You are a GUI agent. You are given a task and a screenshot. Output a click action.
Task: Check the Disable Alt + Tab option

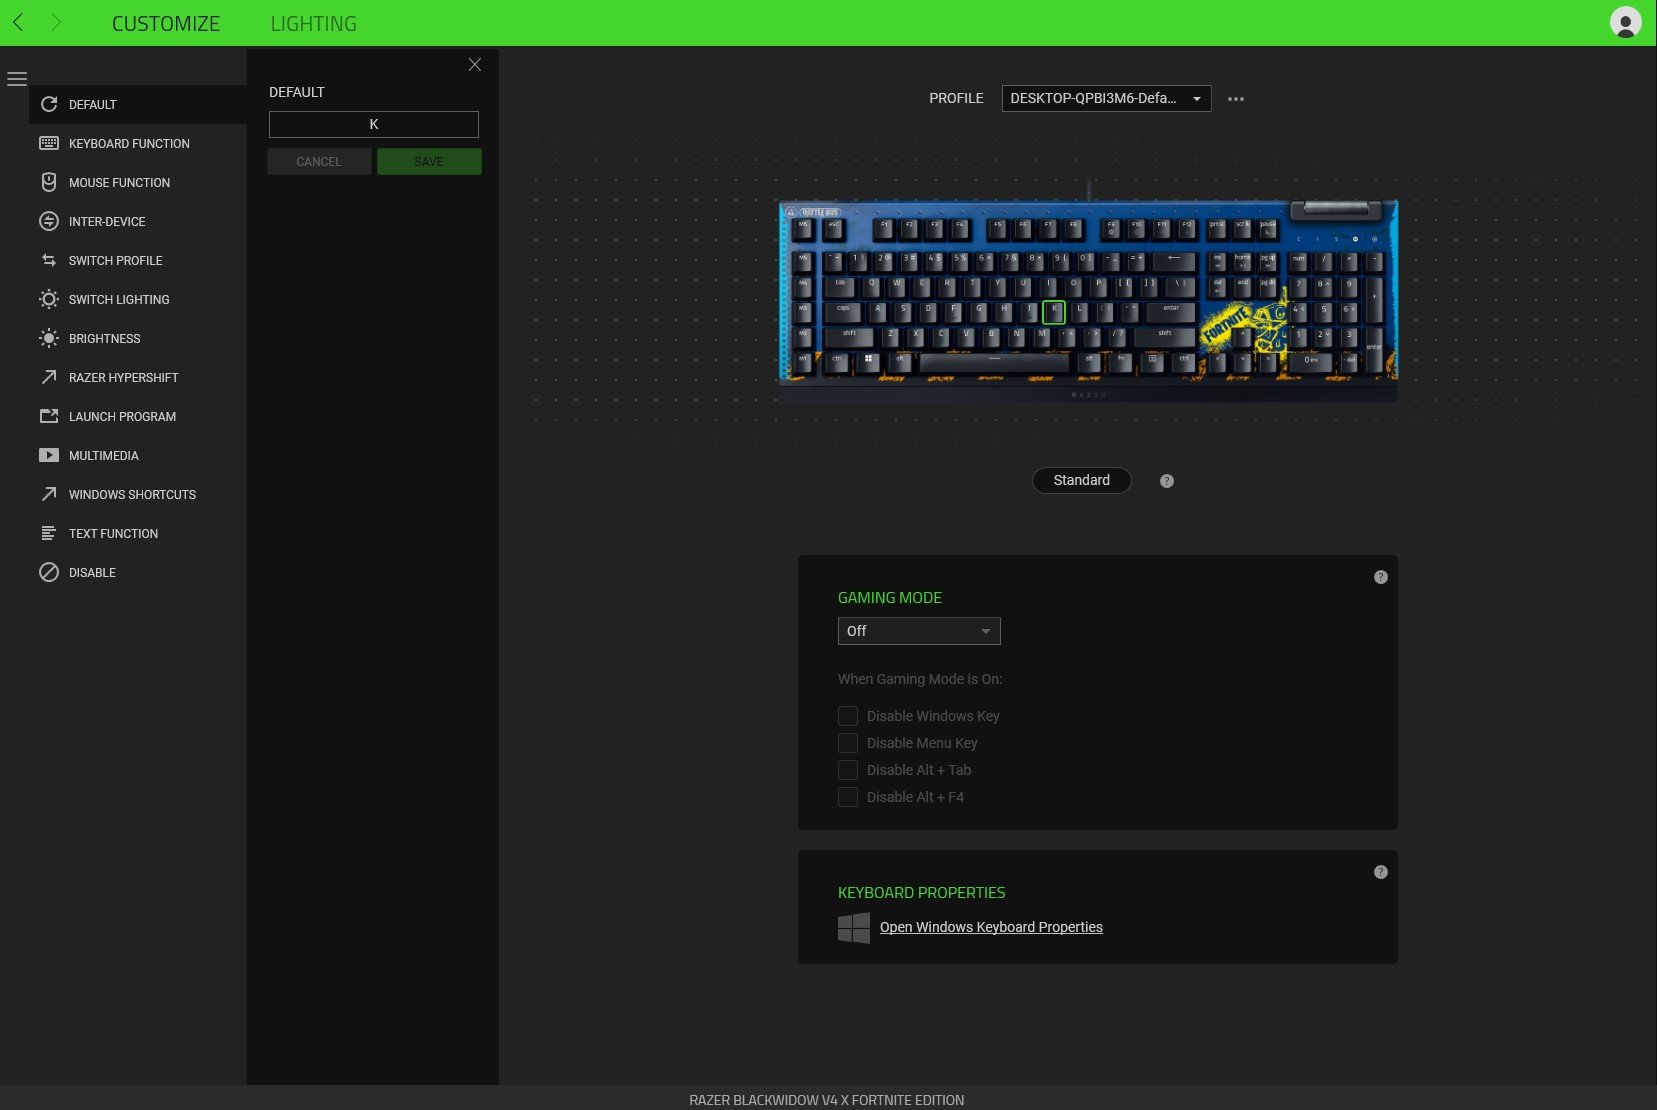pyautogui.click(x=847, y=770)
